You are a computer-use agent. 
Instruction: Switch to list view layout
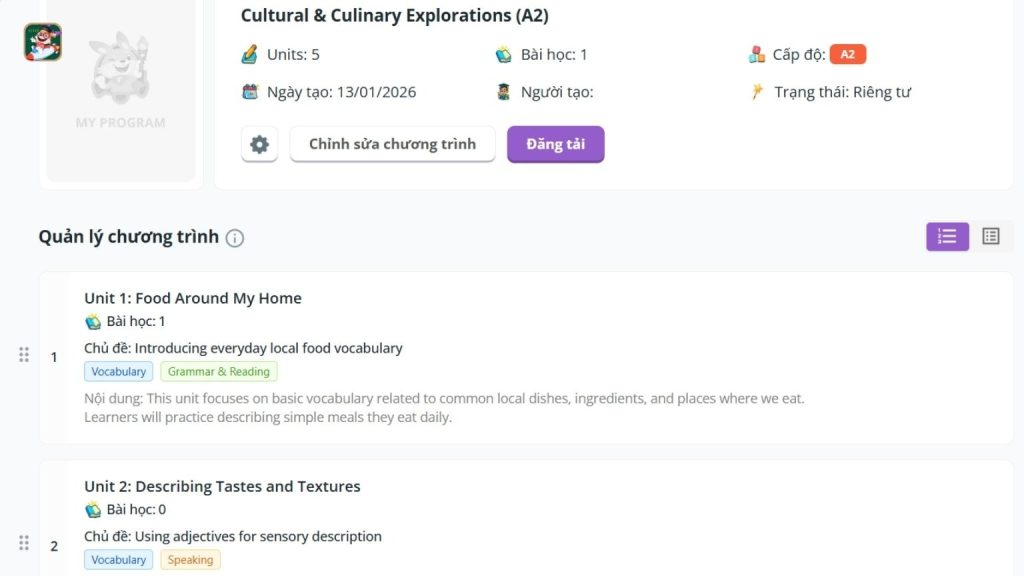947,236
